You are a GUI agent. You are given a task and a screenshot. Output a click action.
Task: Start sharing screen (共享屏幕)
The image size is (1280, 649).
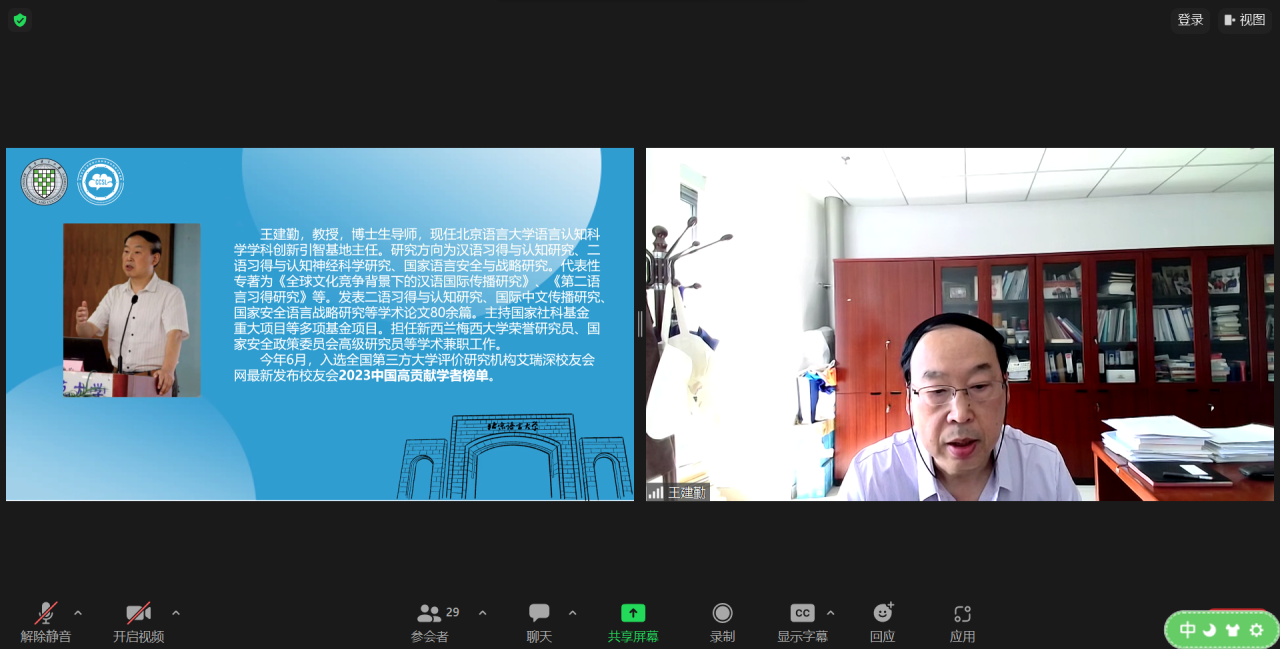pyautogui.click(x=633, y=621)
